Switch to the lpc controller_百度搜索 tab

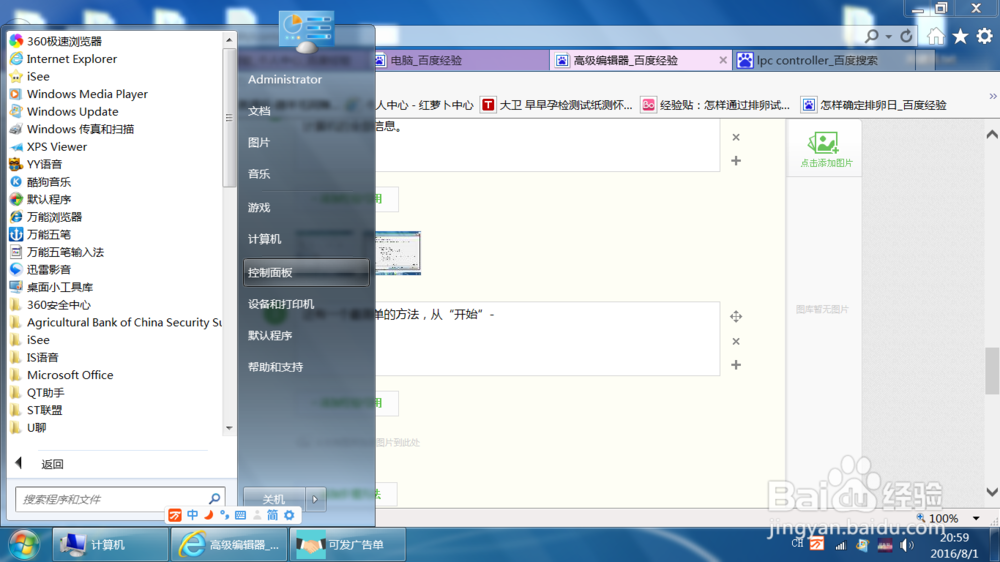822,61
